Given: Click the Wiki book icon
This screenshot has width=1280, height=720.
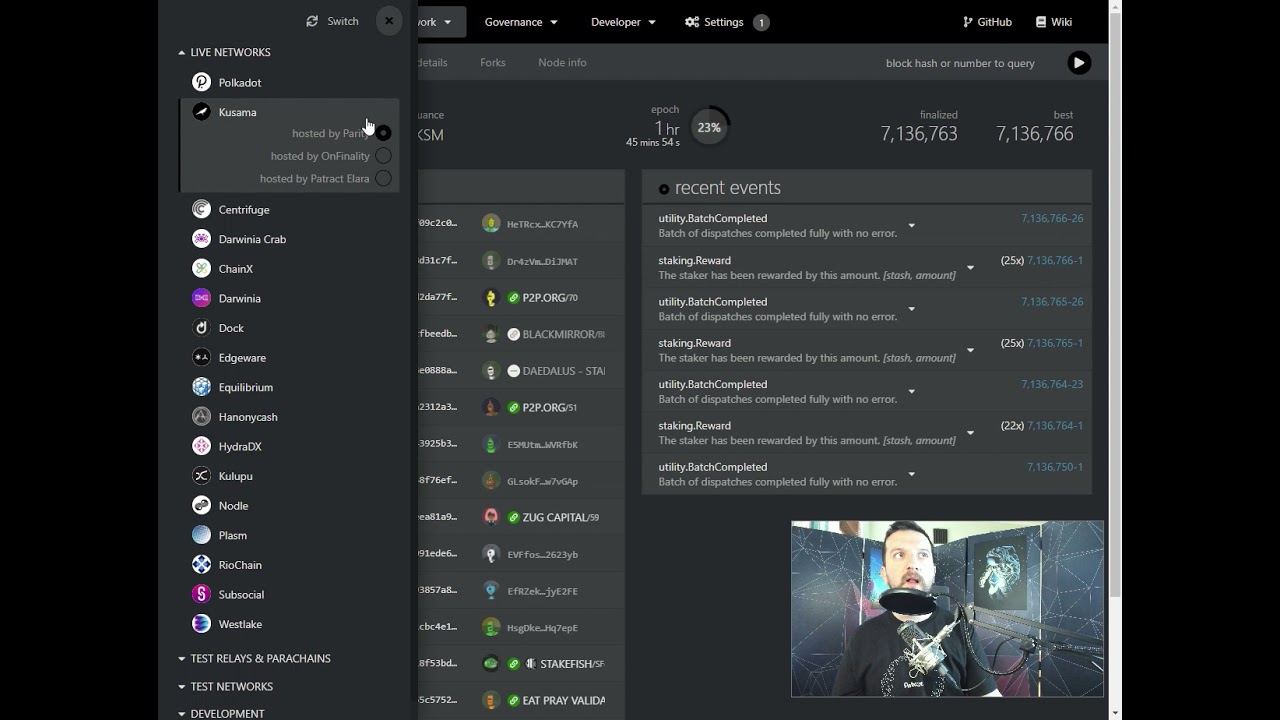Looking at the screenshot, I should (x=1041, y=22).
